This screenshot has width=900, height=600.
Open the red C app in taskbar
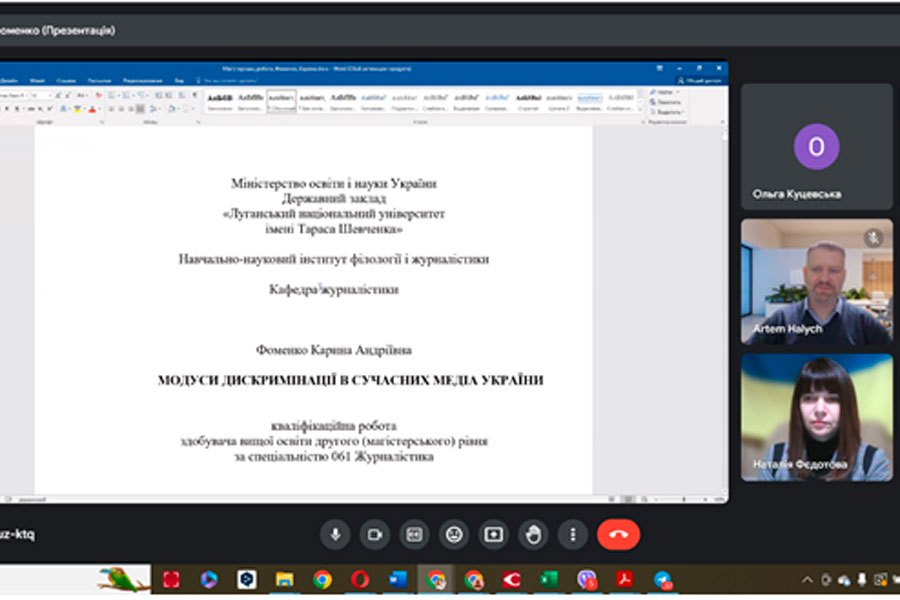pos(511,580)
